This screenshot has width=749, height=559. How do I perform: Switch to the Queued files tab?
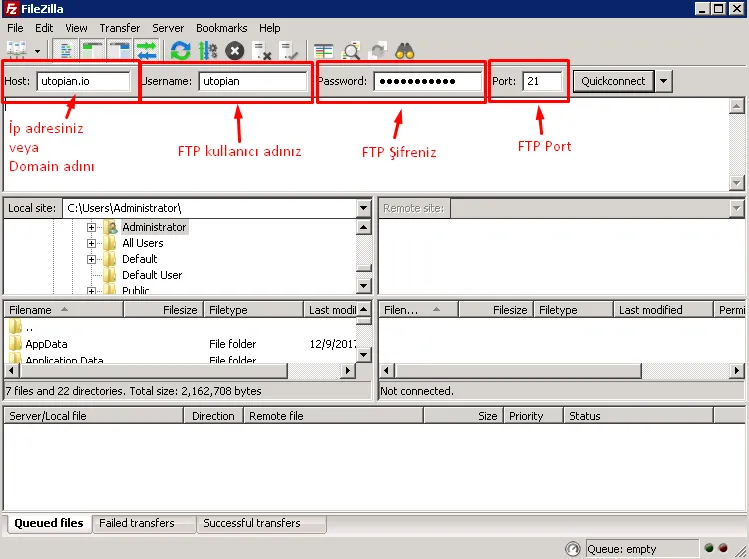49,523
